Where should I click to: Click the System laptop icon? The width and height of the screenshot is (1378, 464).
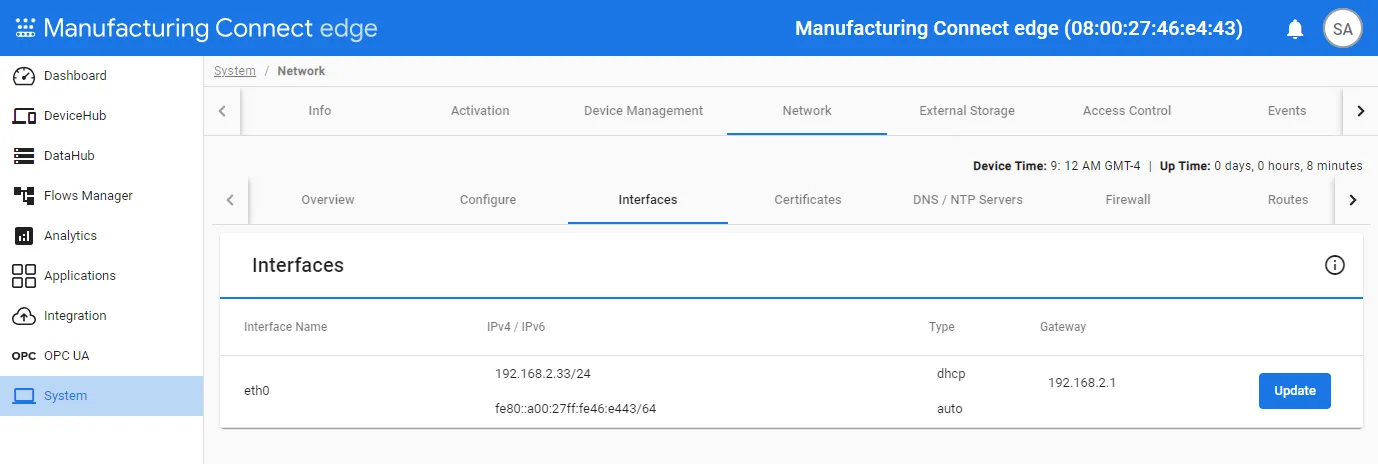(24, 396)
